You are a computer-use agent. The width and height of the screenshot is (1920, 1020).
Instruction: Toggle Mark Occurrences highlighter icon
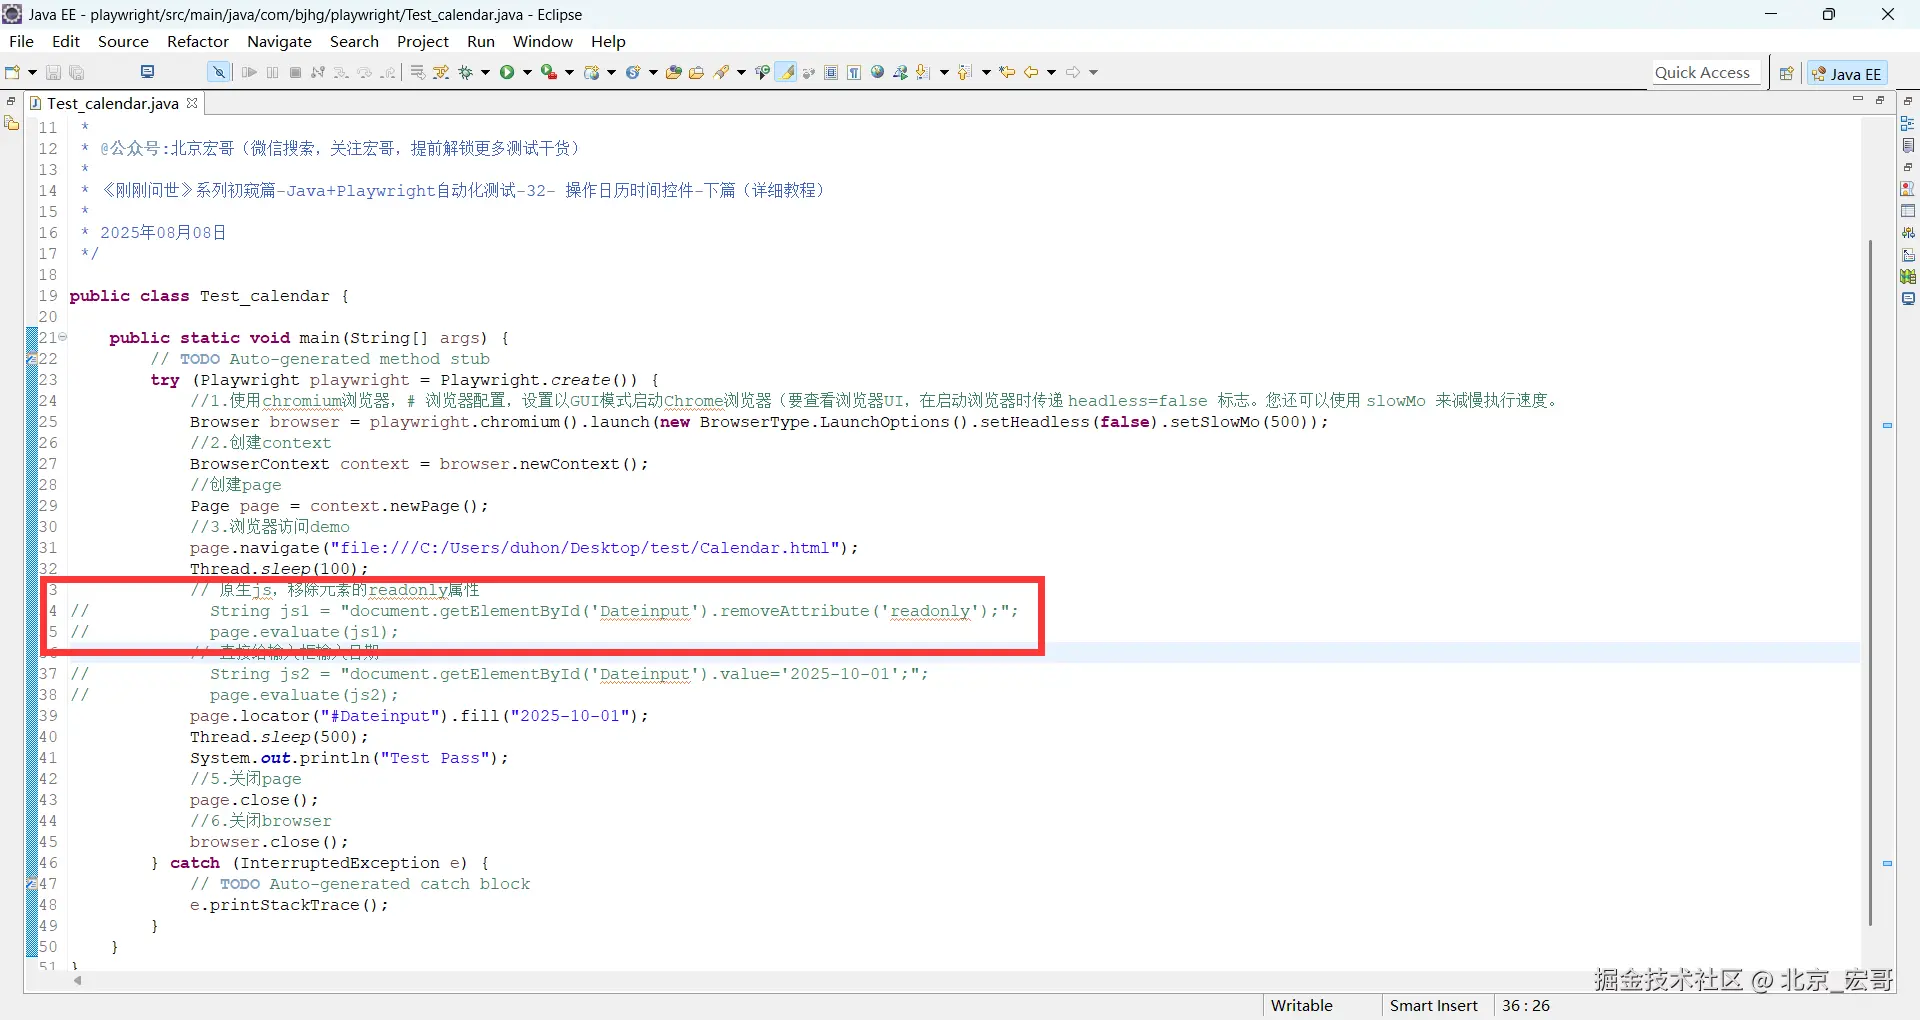point(787,72)
